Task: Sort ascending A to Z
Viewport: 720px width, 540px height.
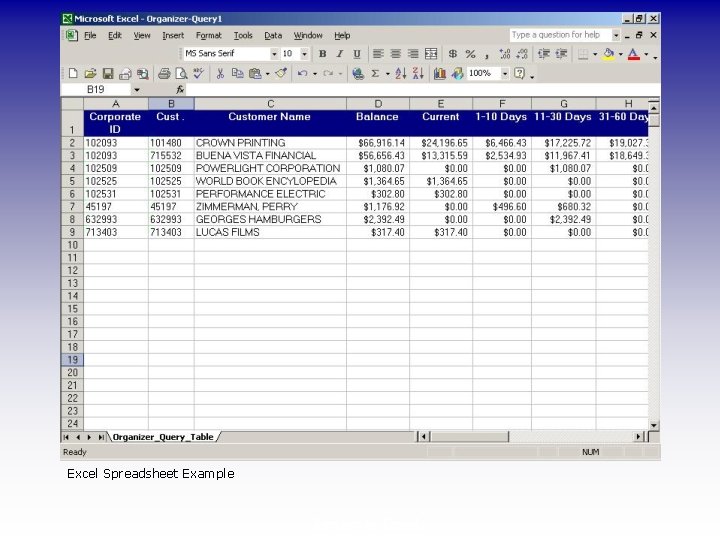Action: click(x=400, y=73)
